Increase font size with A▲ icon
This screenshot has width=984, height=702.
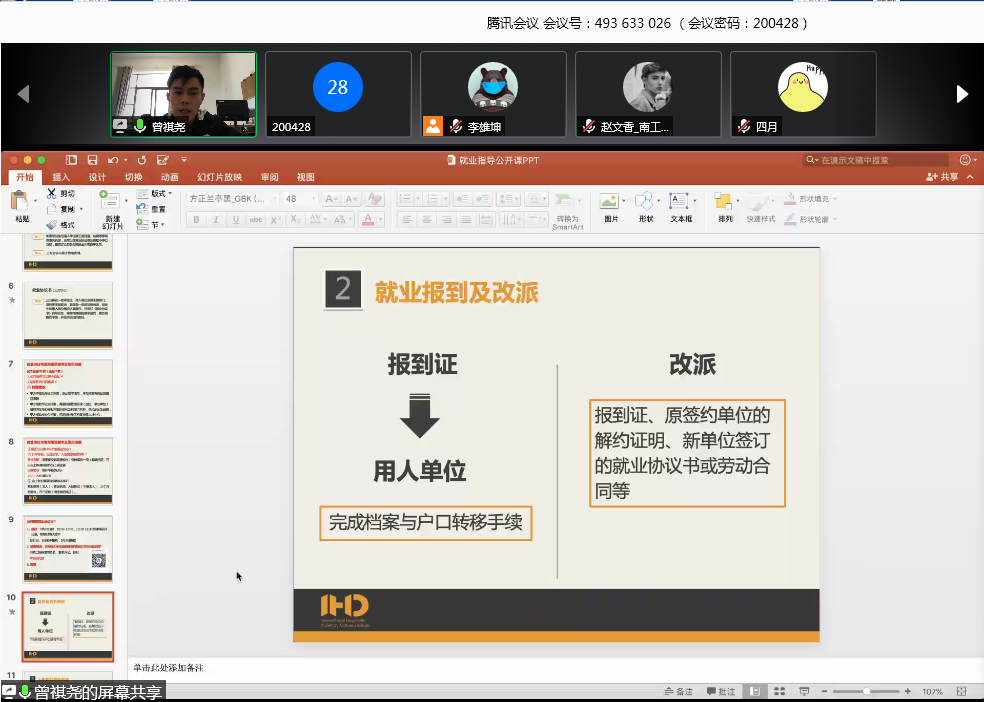coord(330,199)
